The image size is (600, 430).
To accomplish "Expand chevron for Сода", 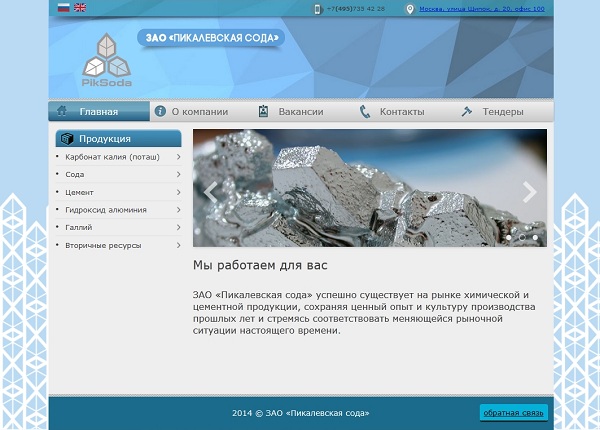I will pyautogui.click(x=178, y=174).
